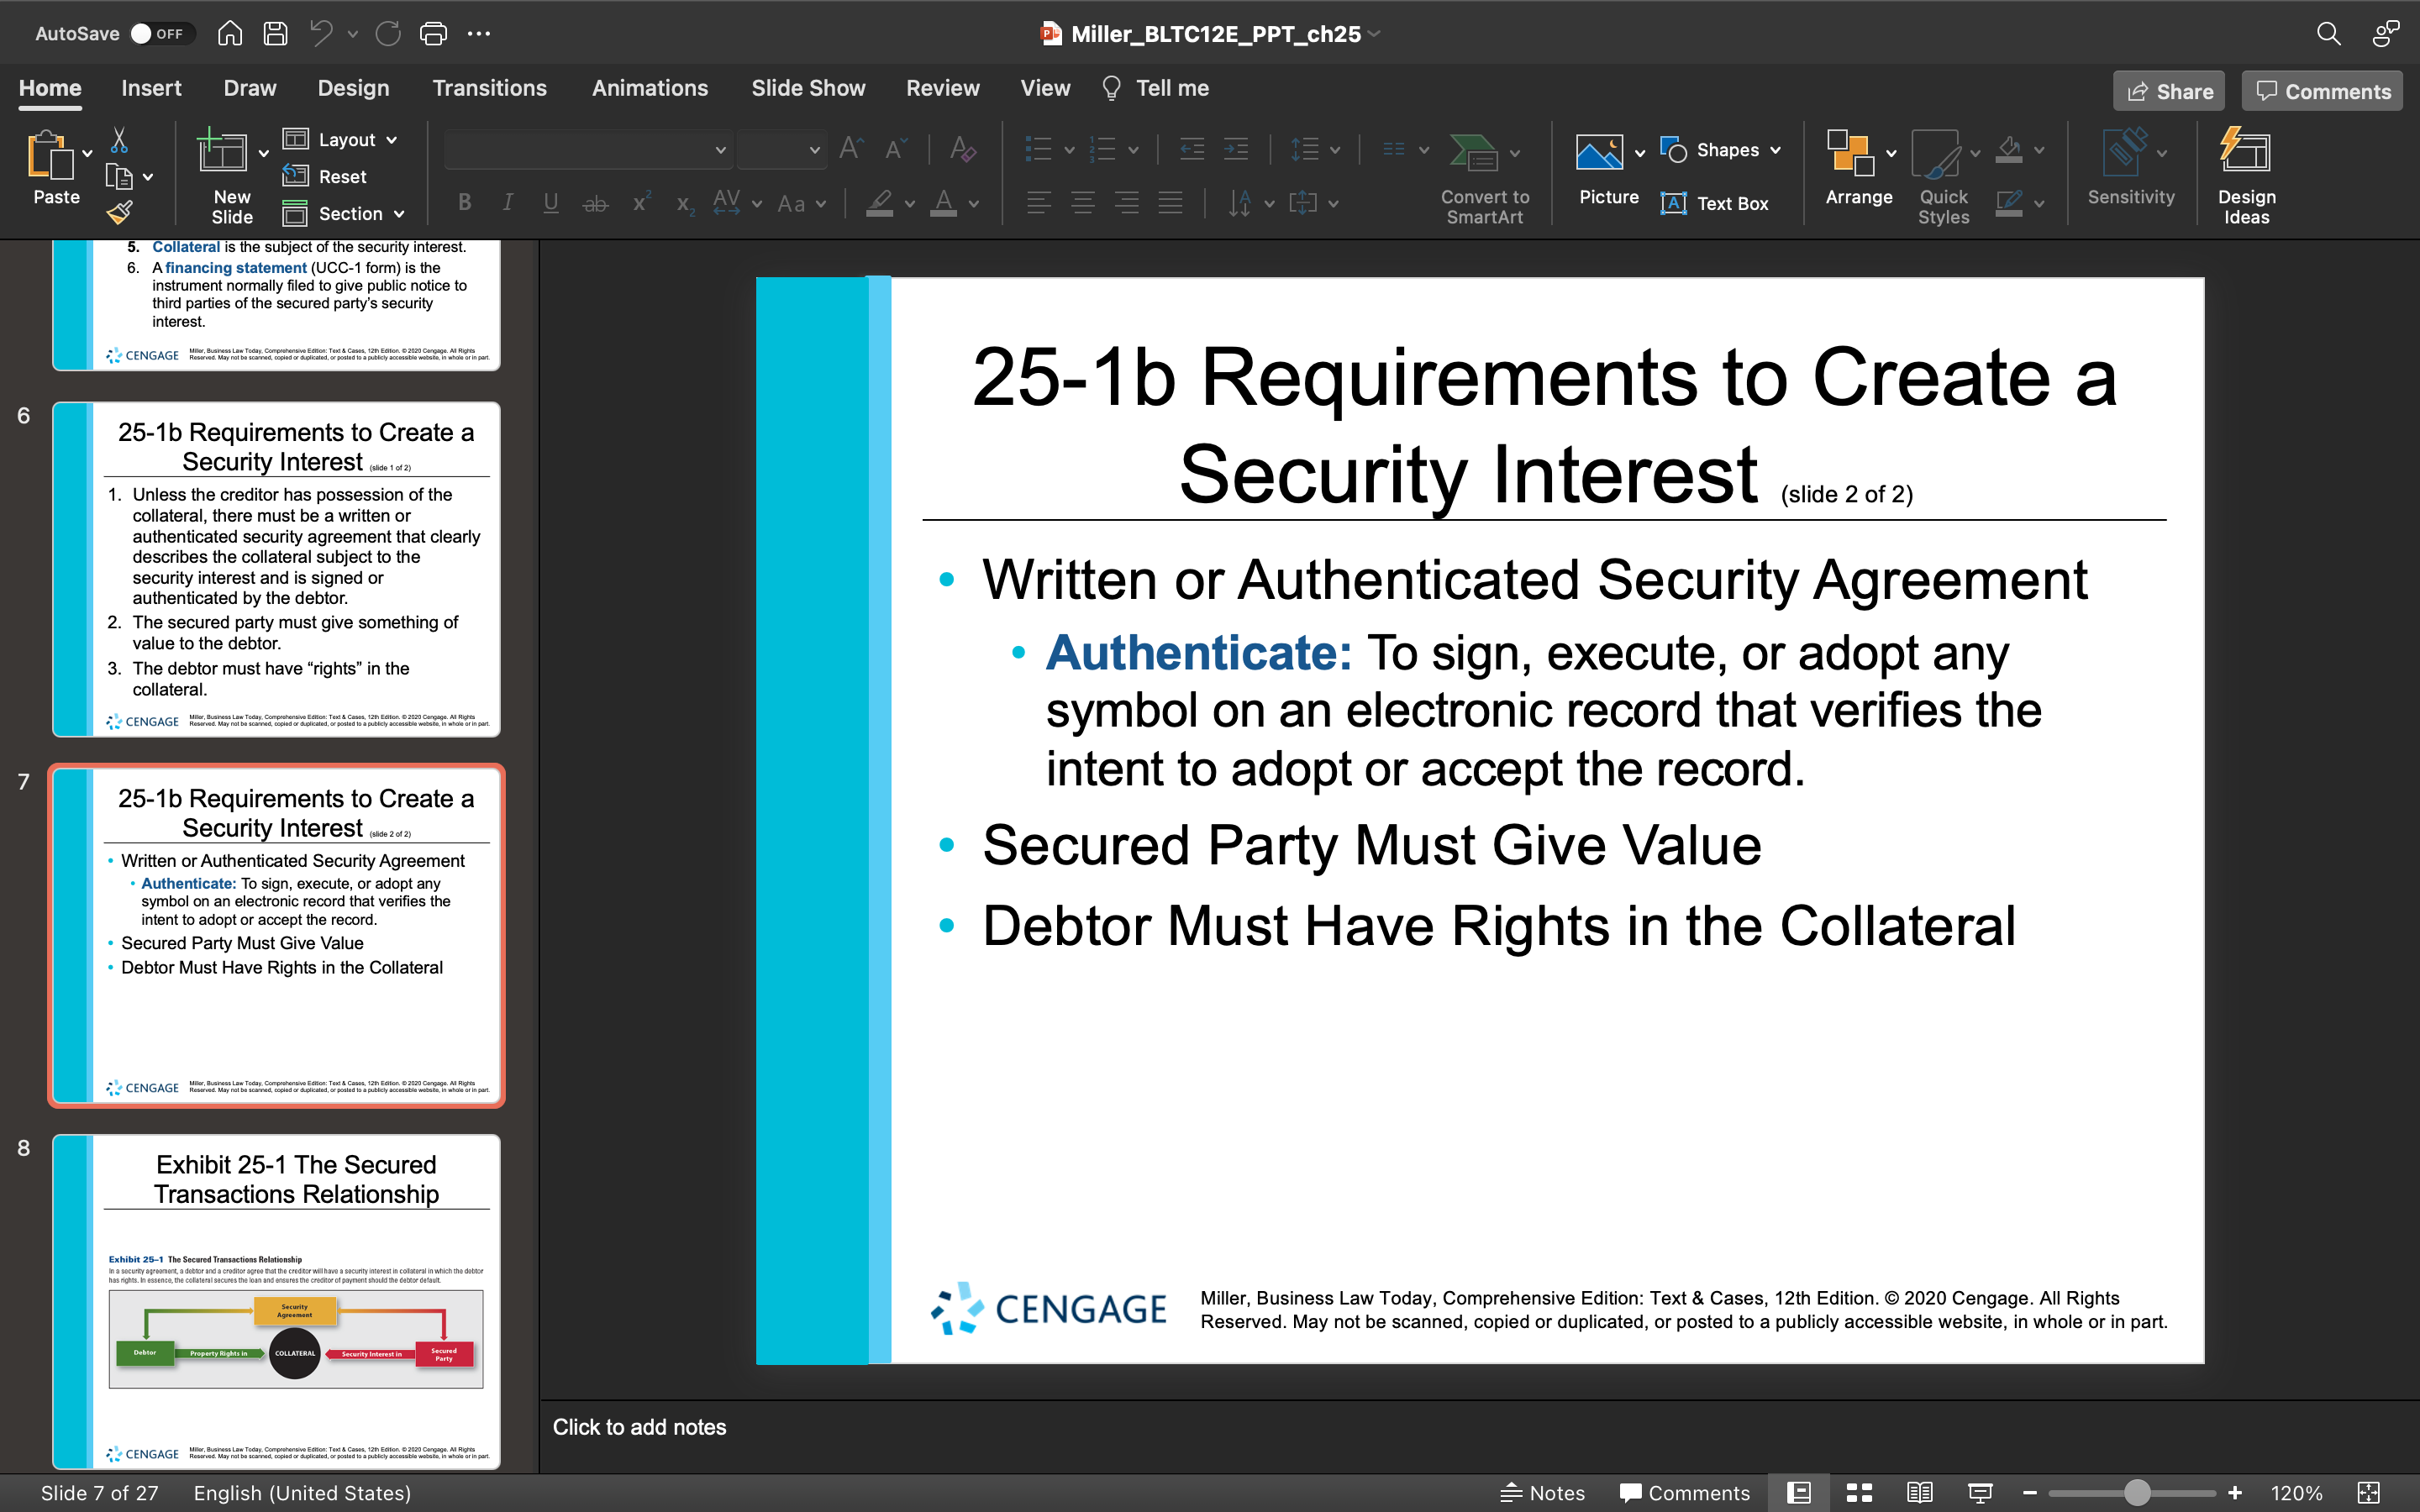Open Paste options arrow
Screen dimensions: 2420x1512
(x=88, y=153)
